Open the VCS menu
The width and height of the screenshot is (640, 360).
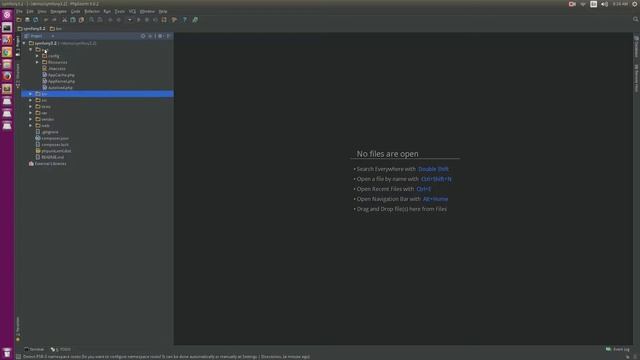132,11
